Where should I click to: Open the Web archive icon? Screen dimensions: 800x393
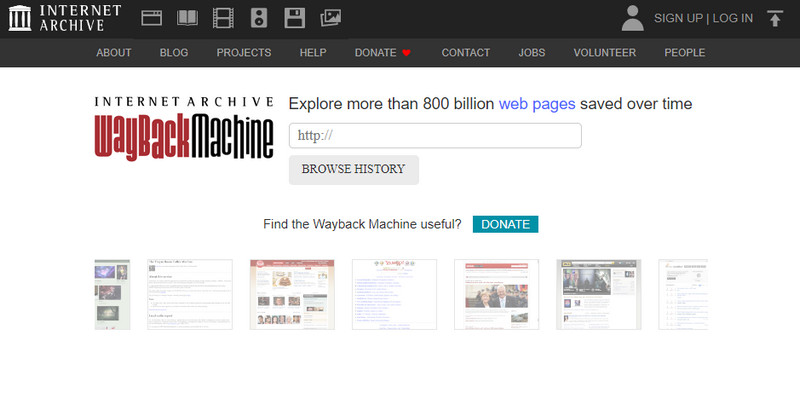point(152,18)
